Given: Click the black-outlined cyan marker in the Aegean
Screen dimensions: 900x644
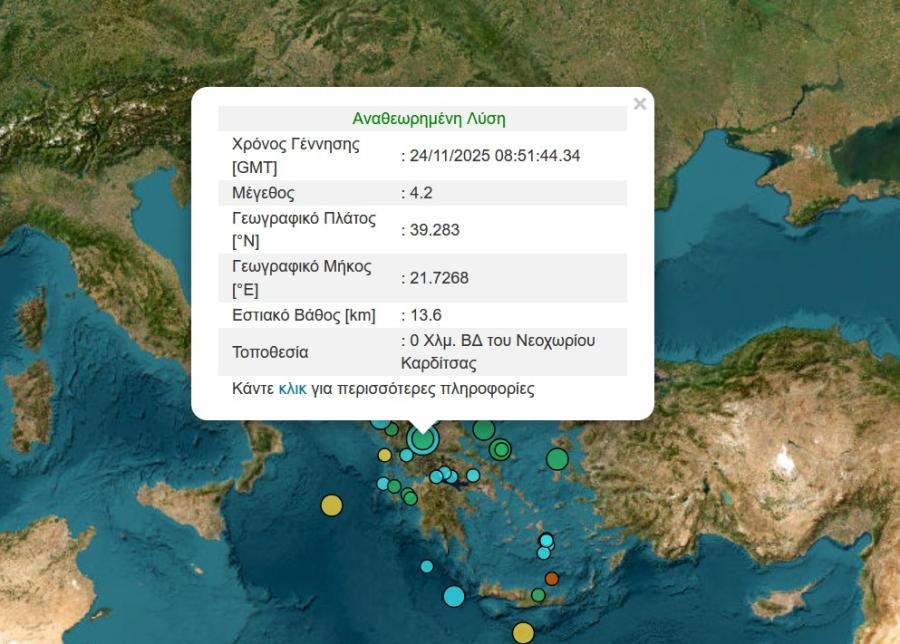Looking at the screenshot, I should coord(546,541).
